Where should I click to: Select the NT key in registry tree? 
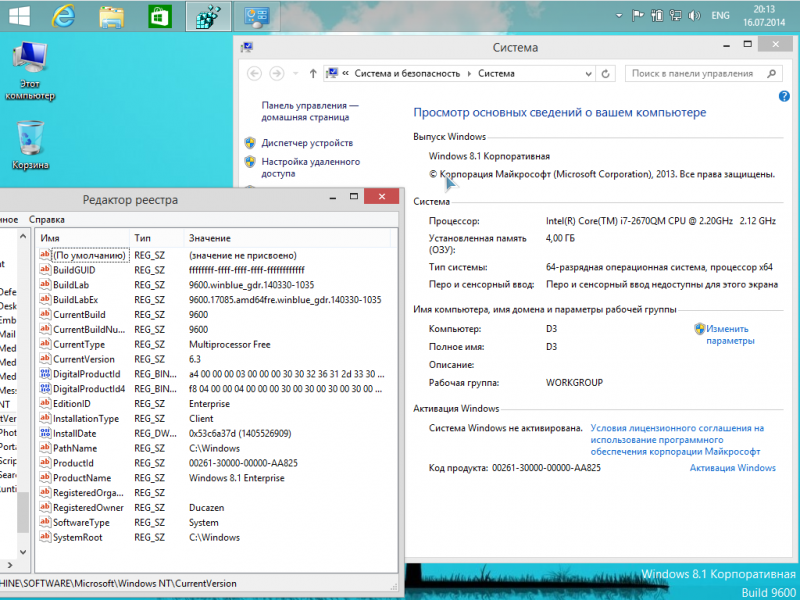(5, 405)
